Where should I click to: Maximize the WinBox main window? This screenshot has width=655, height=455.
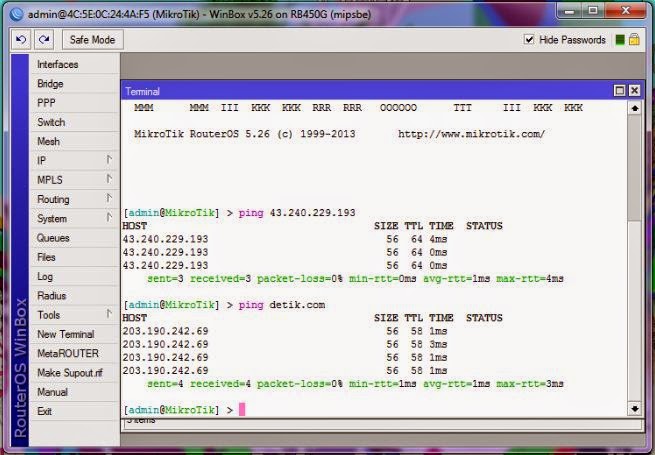tap(593, 11)
